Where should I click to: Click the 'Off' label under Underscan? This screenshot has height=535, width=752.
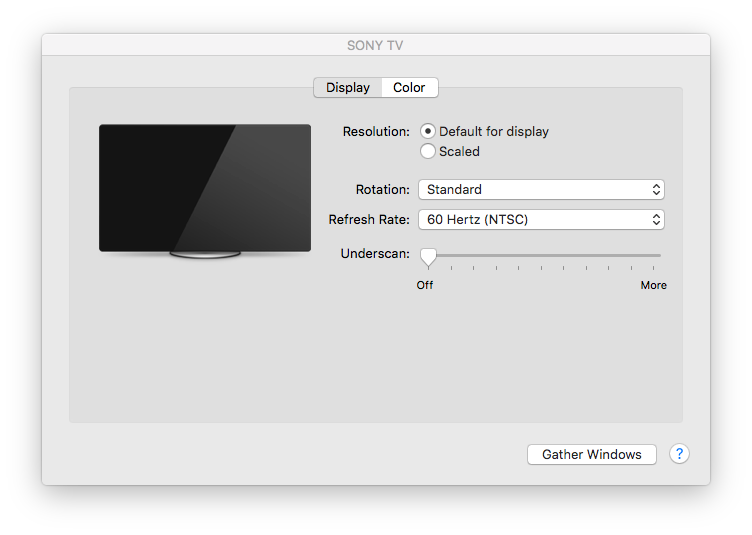[424, 285]
